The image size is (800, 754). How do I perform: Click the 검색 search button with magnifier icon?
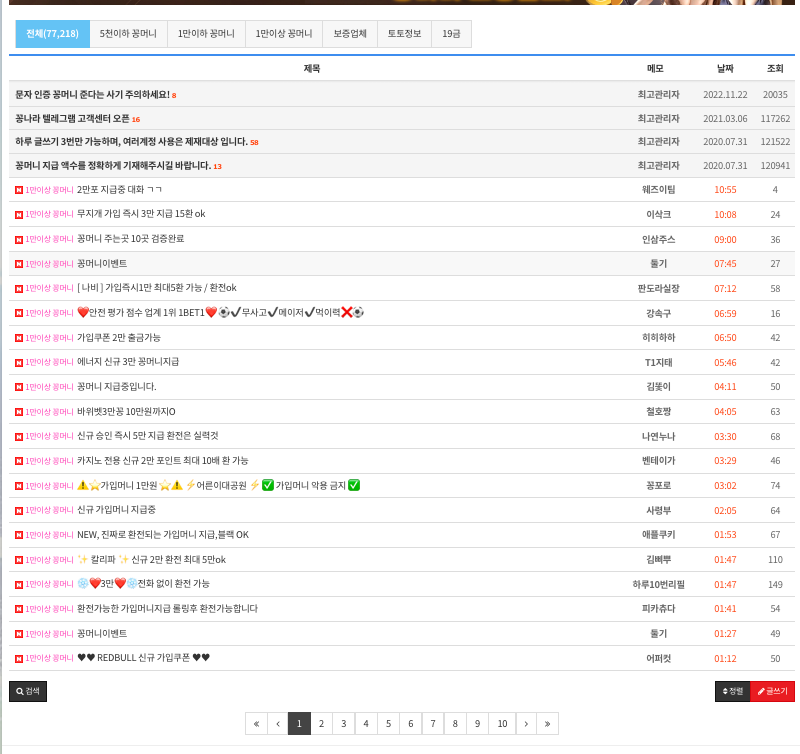point(28,691)
